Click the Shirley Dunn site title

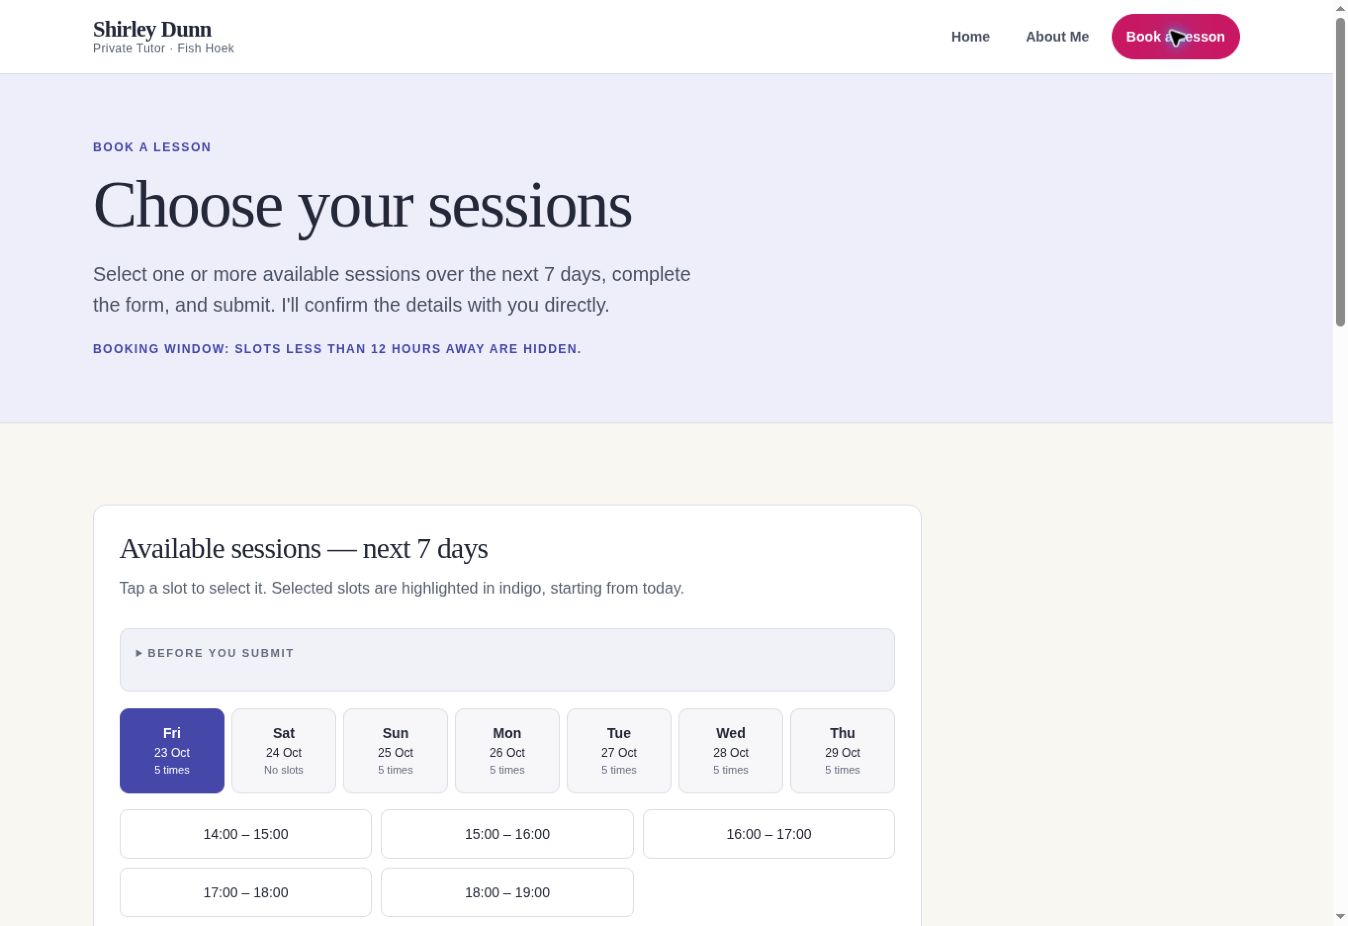click(152, 29)
